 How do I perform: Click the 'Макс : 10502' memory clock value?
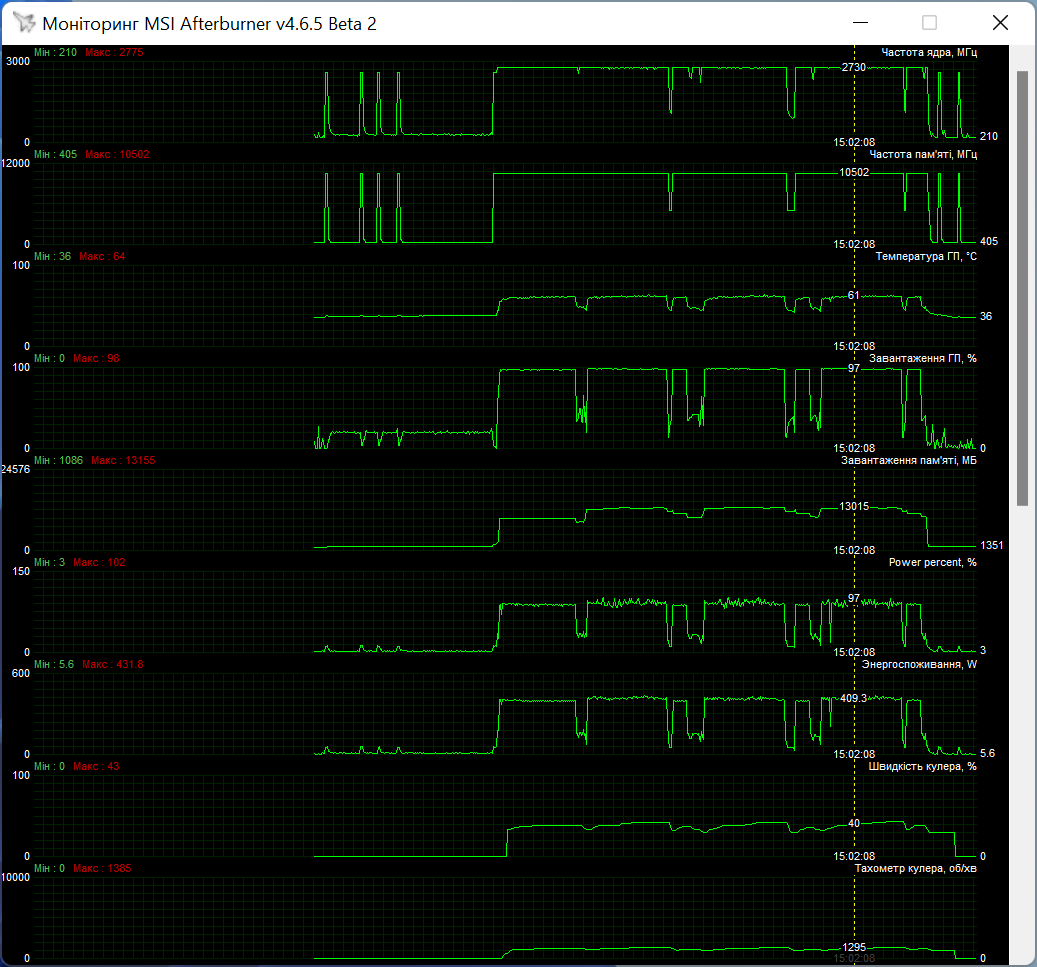(117, 154)
